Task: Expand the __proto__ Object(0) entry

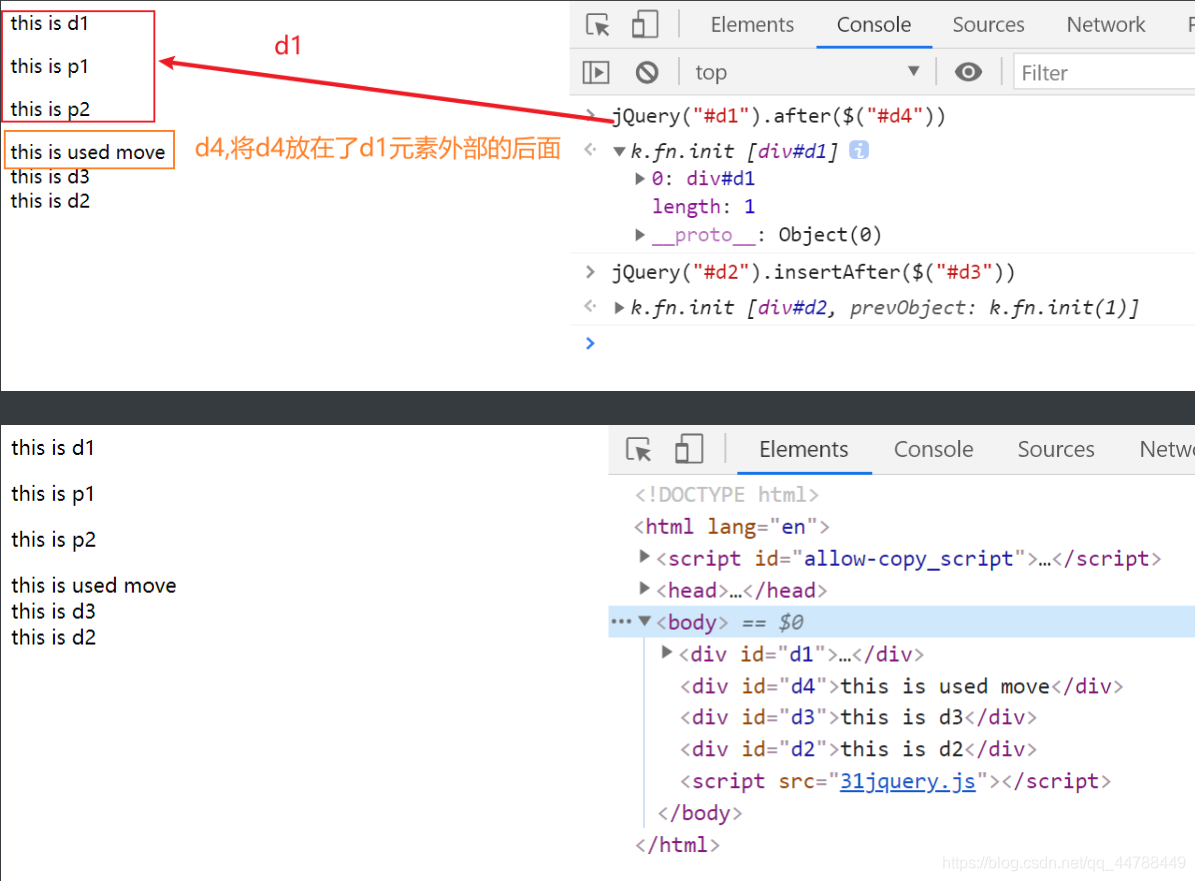Action: 639,235
